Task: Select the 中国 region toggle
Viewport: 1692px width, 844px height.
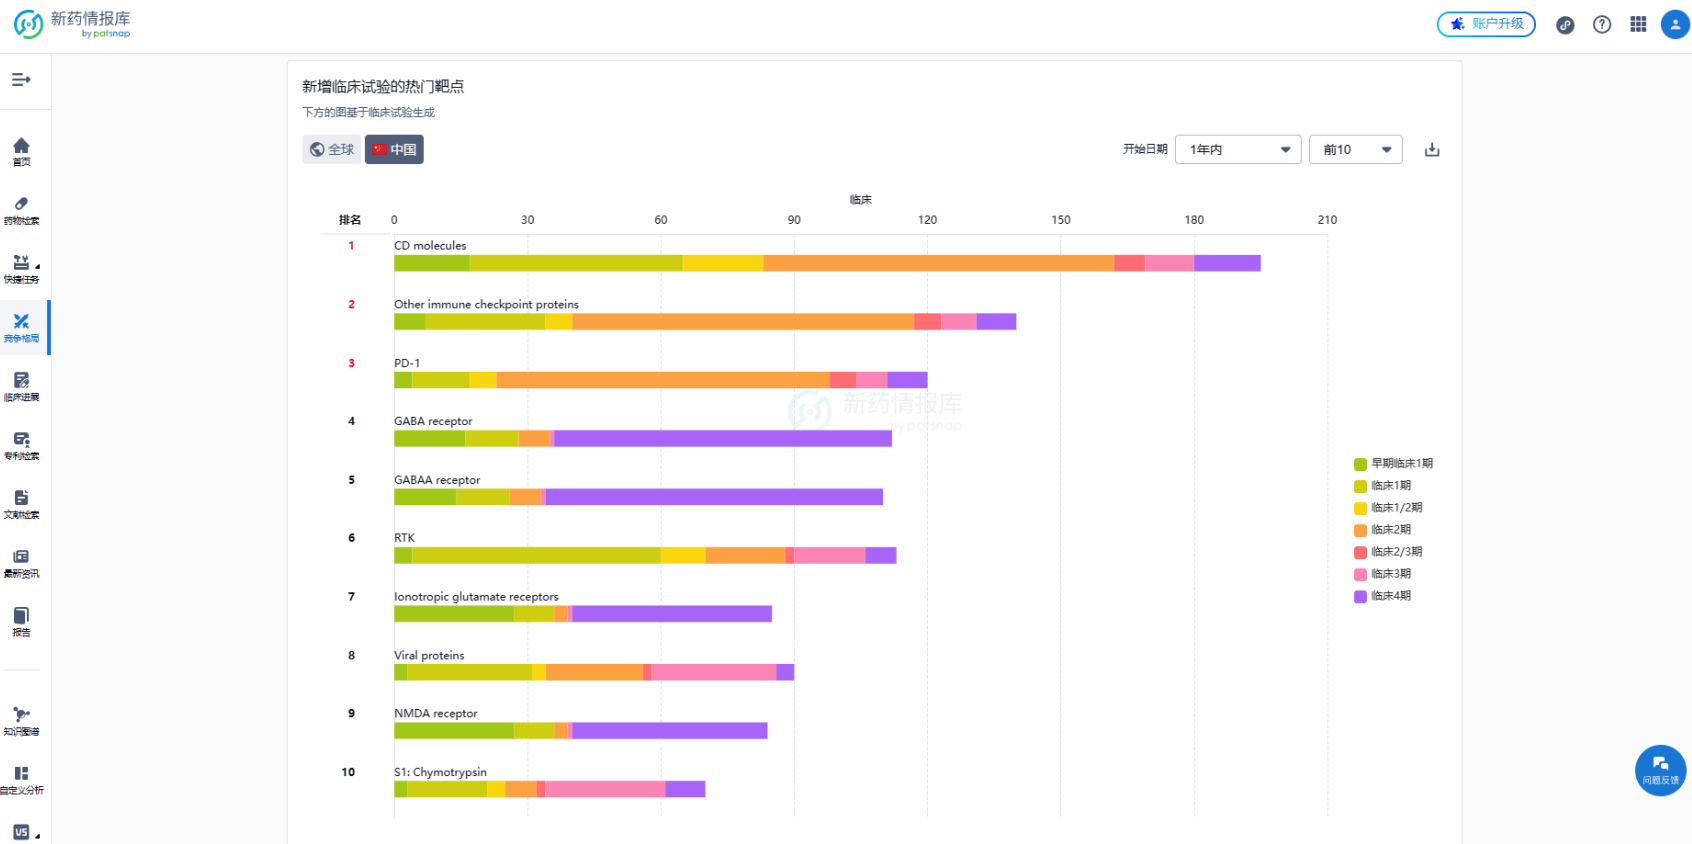Action: pos(394,150)
